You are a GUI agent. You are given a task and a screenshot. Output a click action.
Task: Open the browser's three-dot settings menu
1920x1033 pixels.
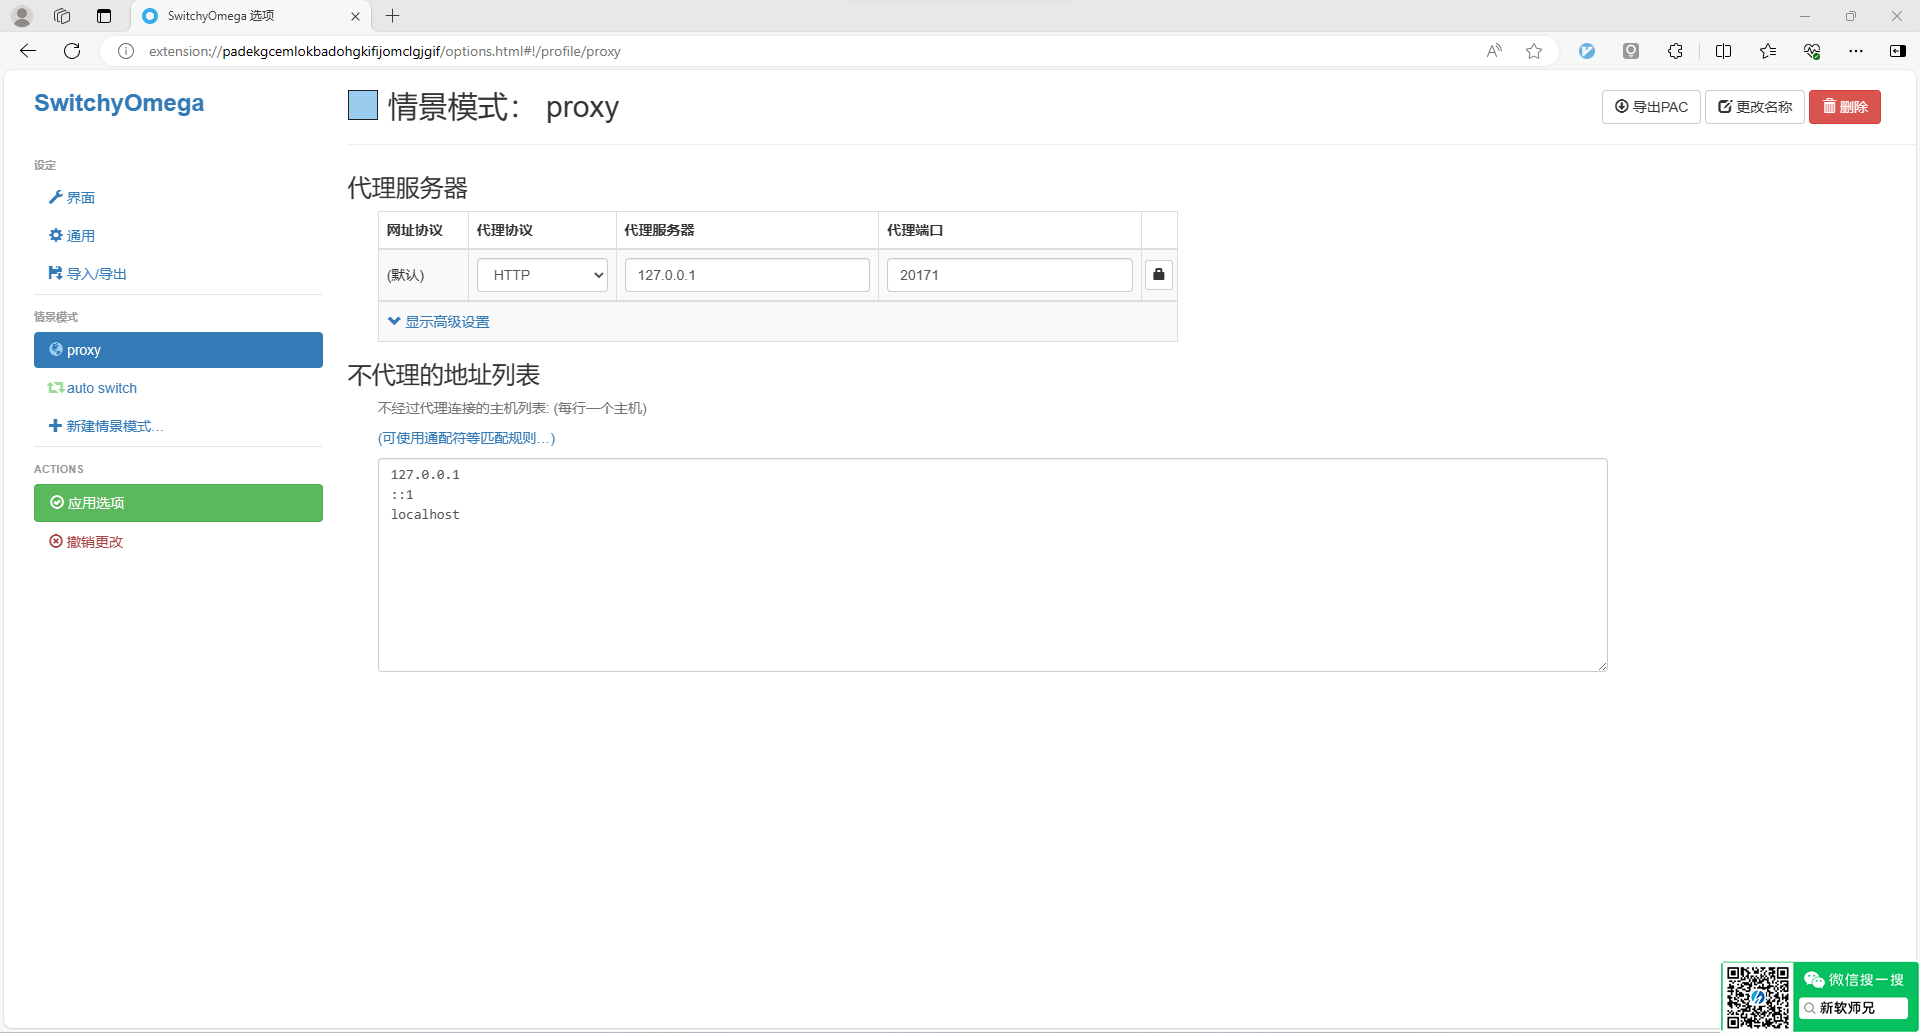tap(1855, 51)
